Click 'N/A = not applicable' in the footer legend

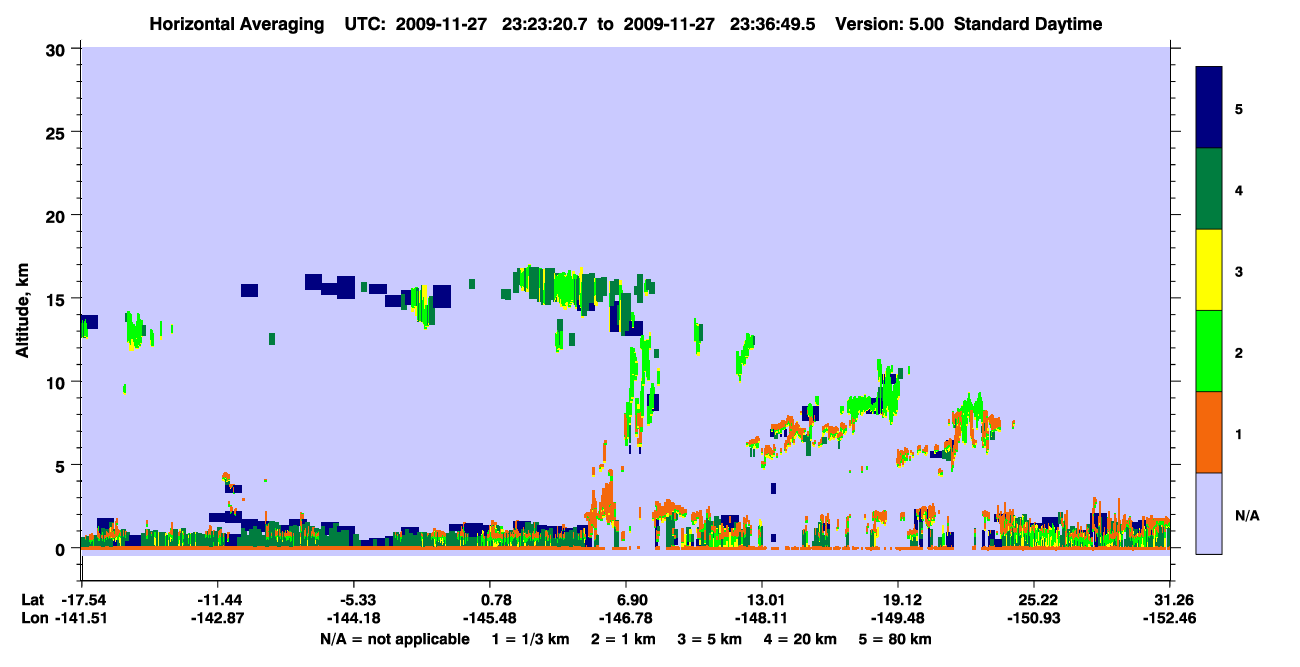(x=395, y=639)
